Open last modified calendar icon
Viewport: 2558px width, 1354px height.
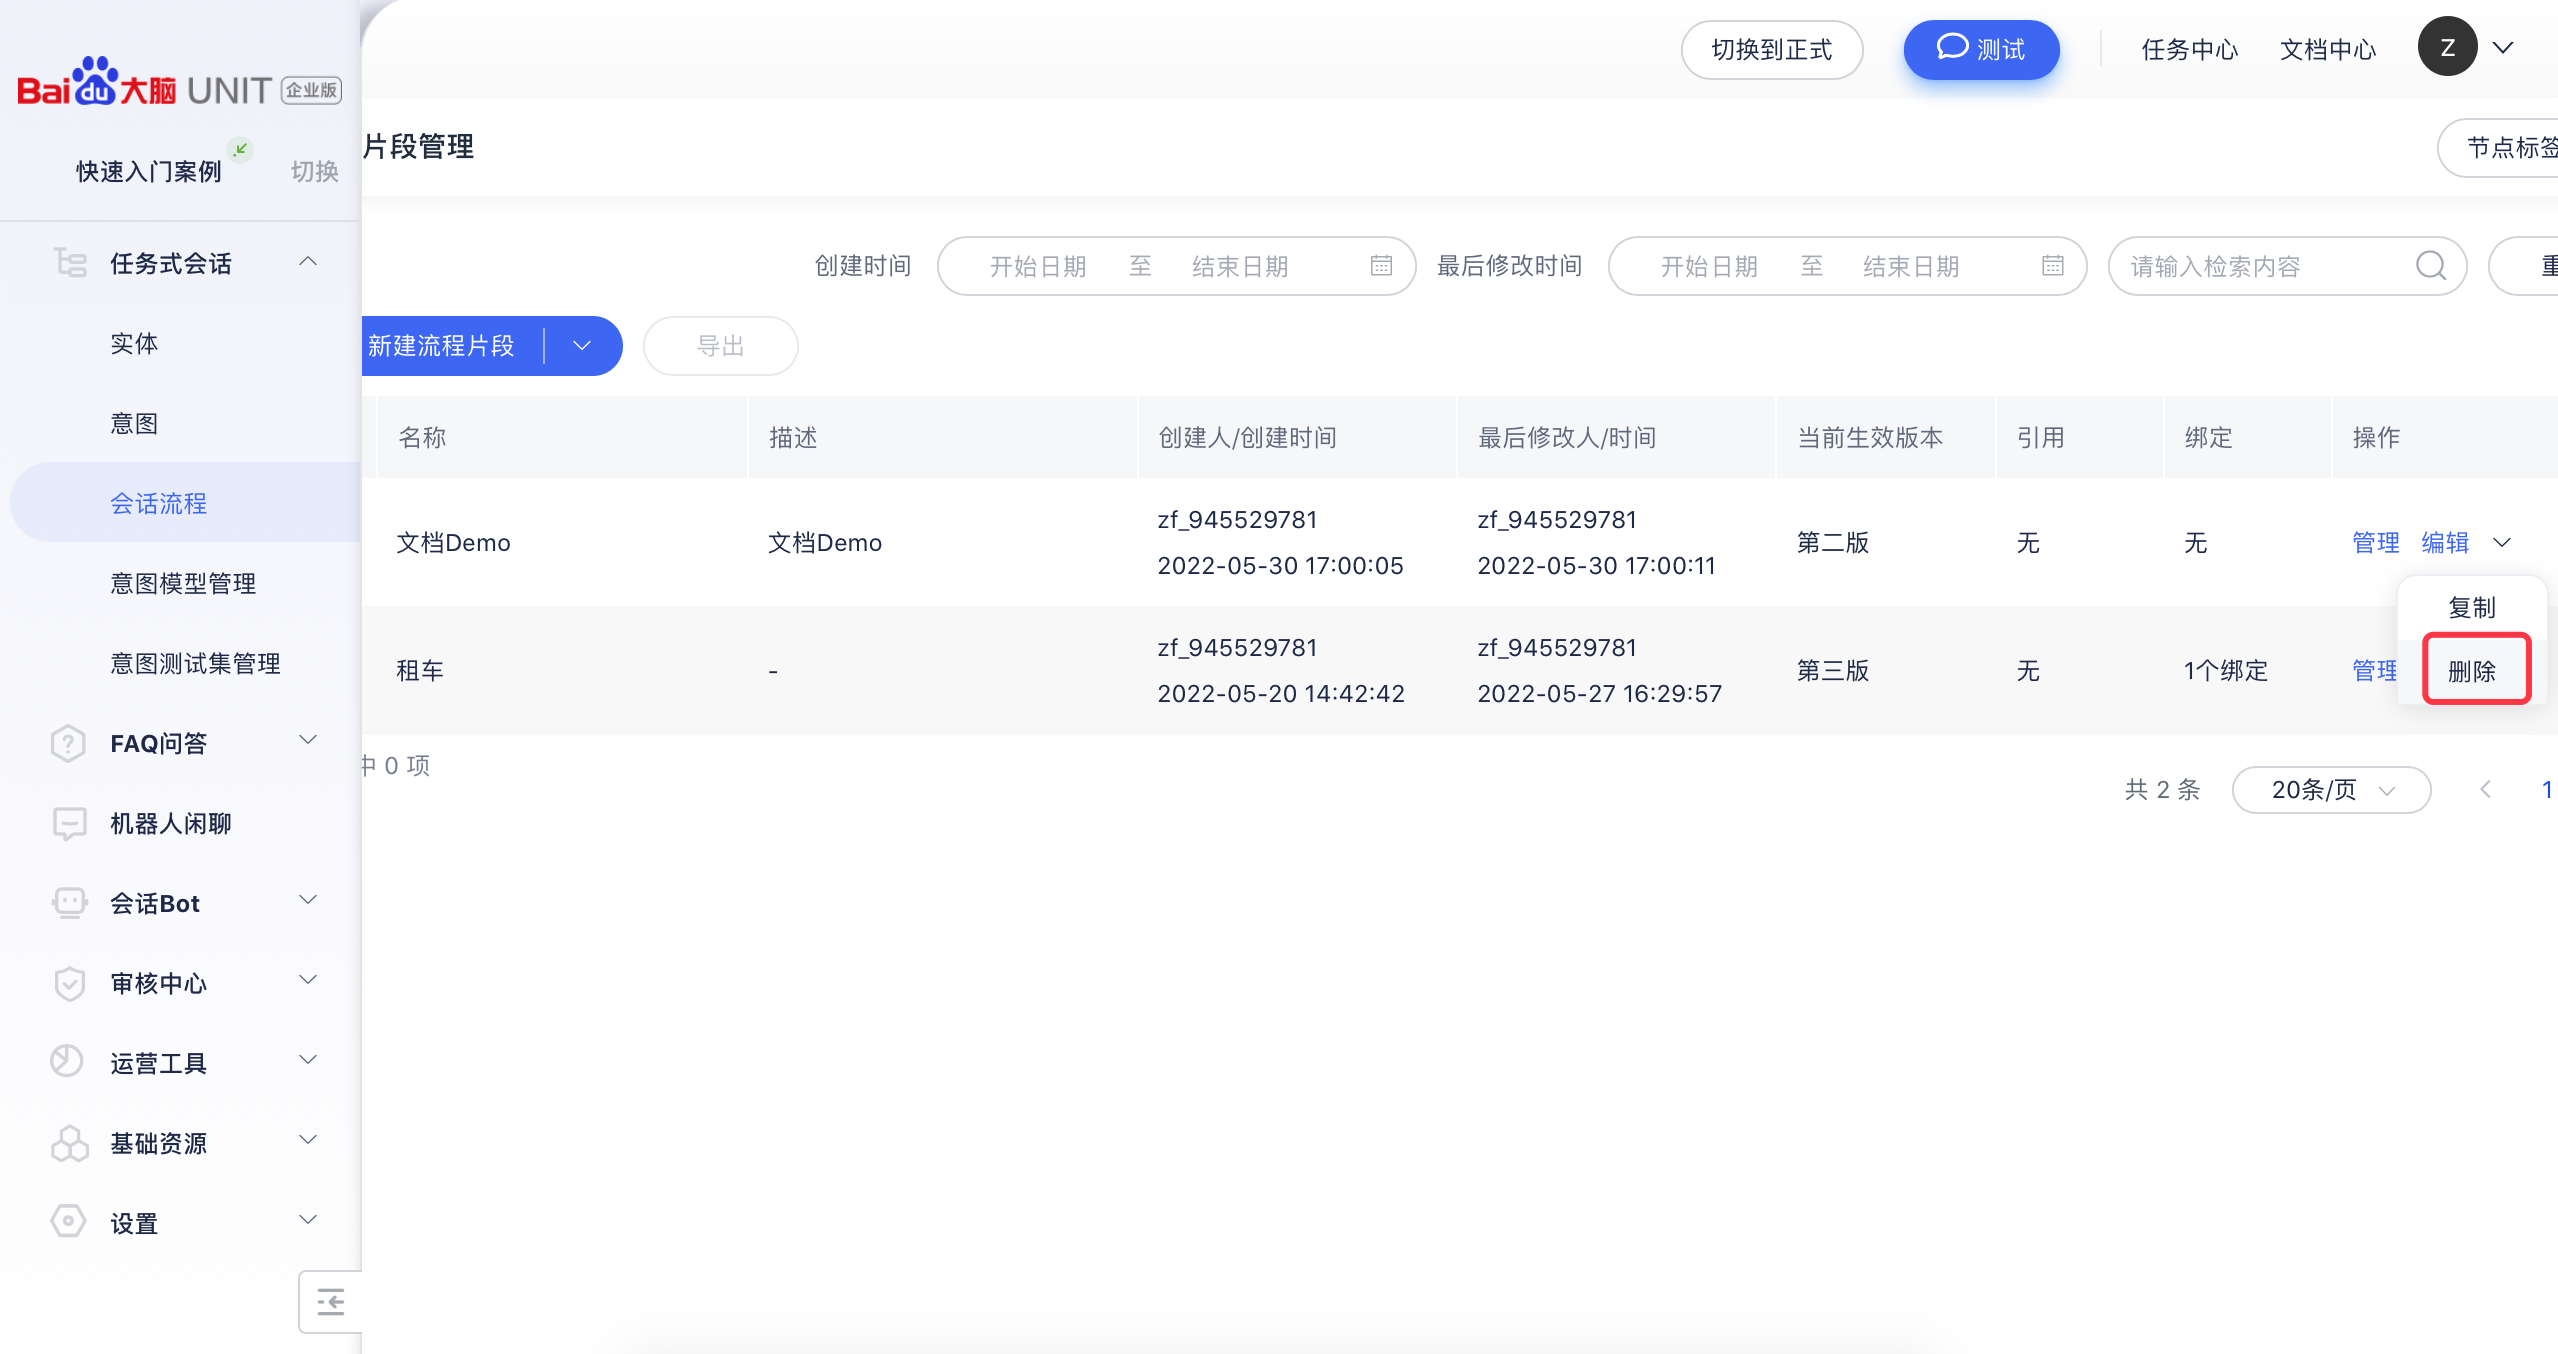(2052, 266)
